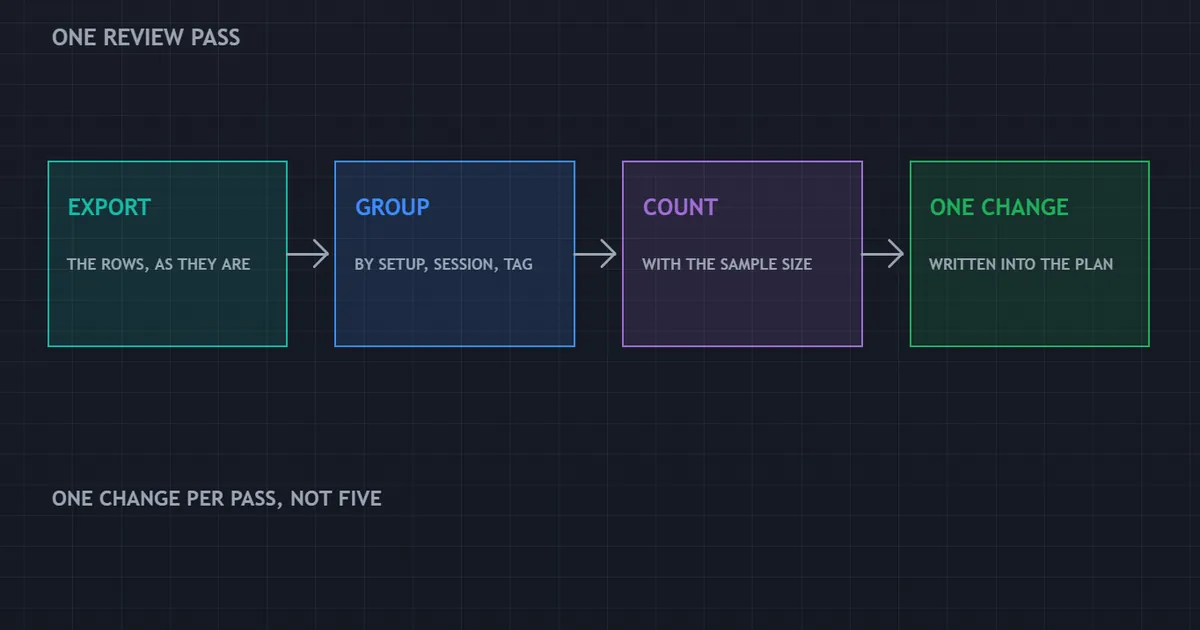Image resolution: width=1200 pixels, height=630 pixels.
Task: Select the 'COUNT' step title
Action: pyautogui.click(x=680, y=207)
